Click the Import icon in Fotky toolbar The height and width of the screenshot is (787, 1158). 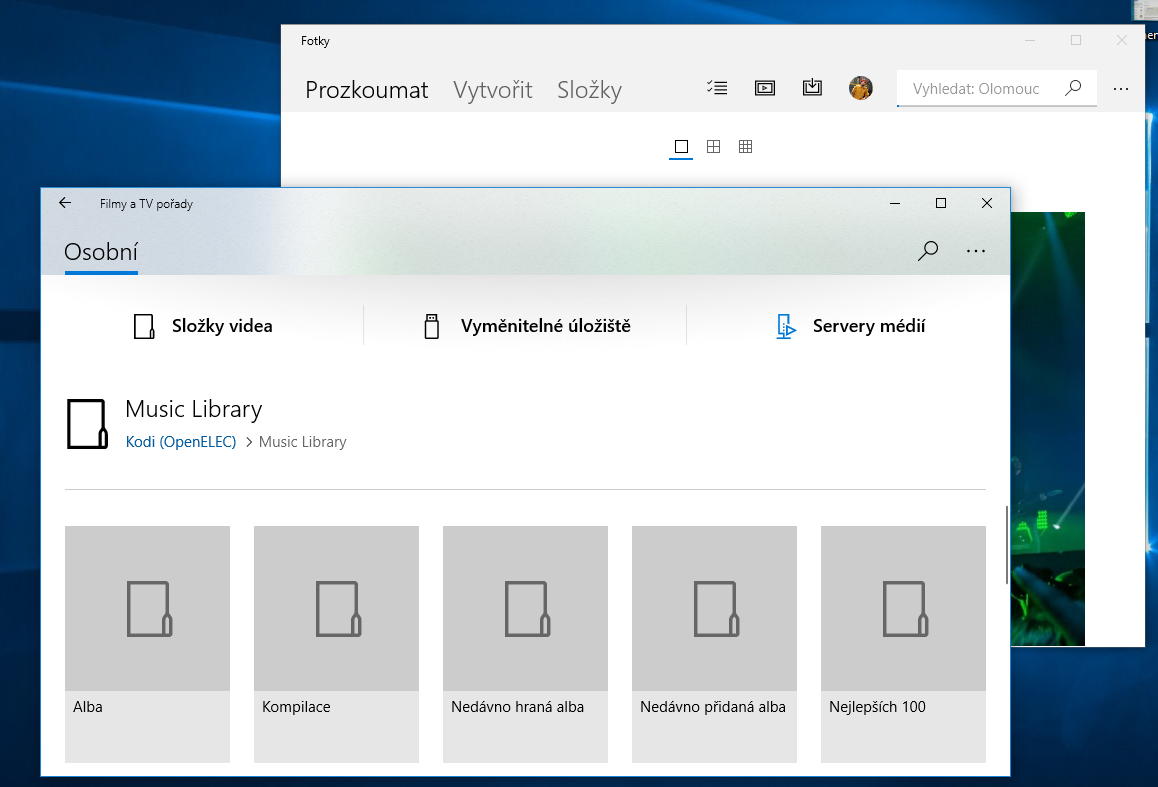[x=812, y=88]
